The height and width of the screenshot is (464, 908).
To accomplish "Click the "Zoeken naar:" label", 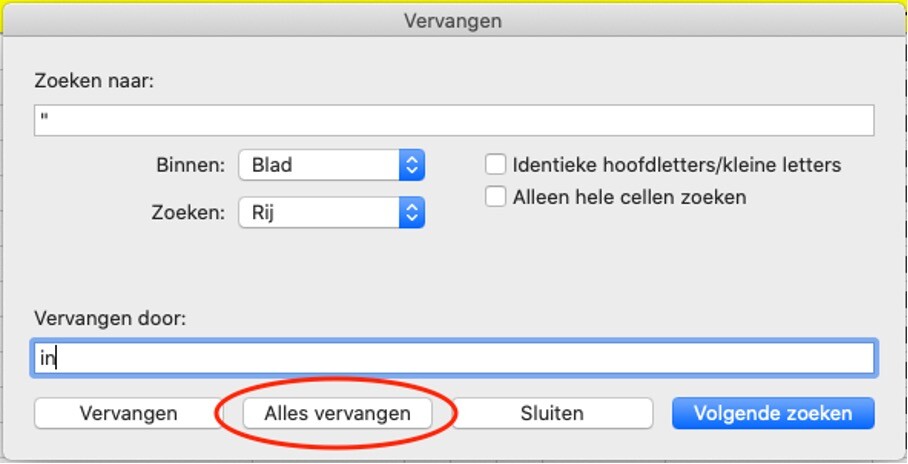I will point(94,81).
